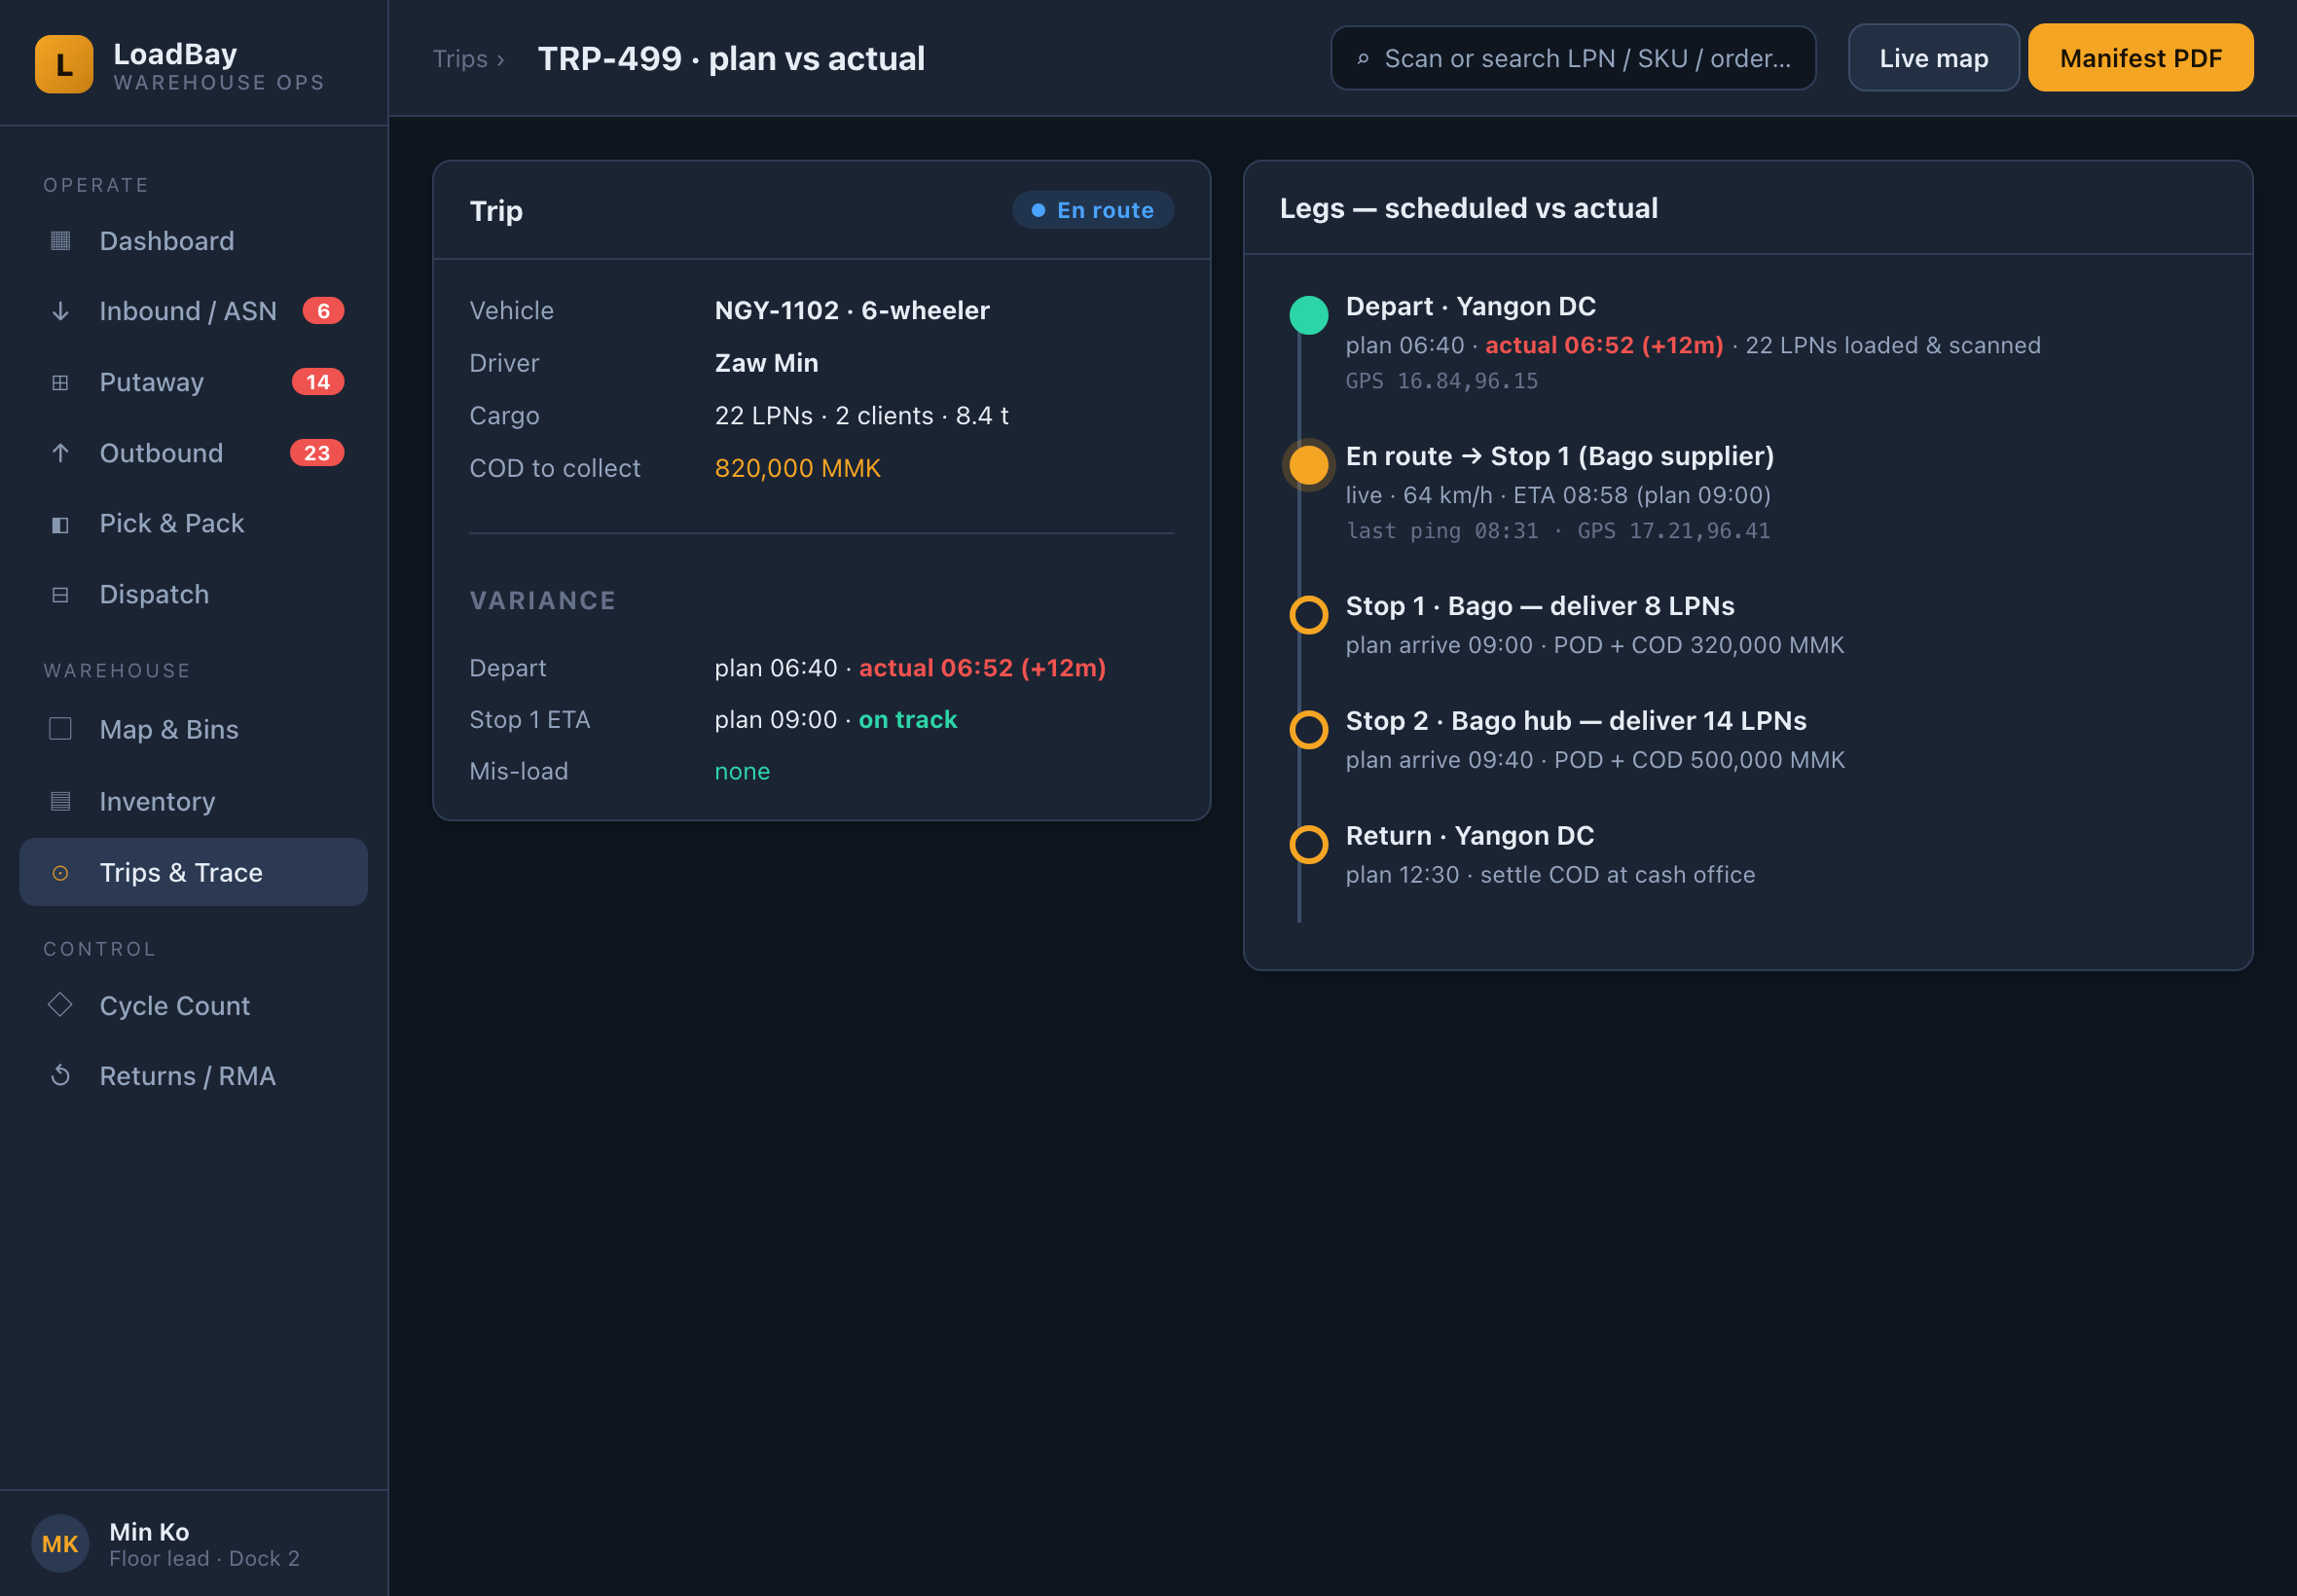Click the Map & Bins square icon

tap(60, 729)
